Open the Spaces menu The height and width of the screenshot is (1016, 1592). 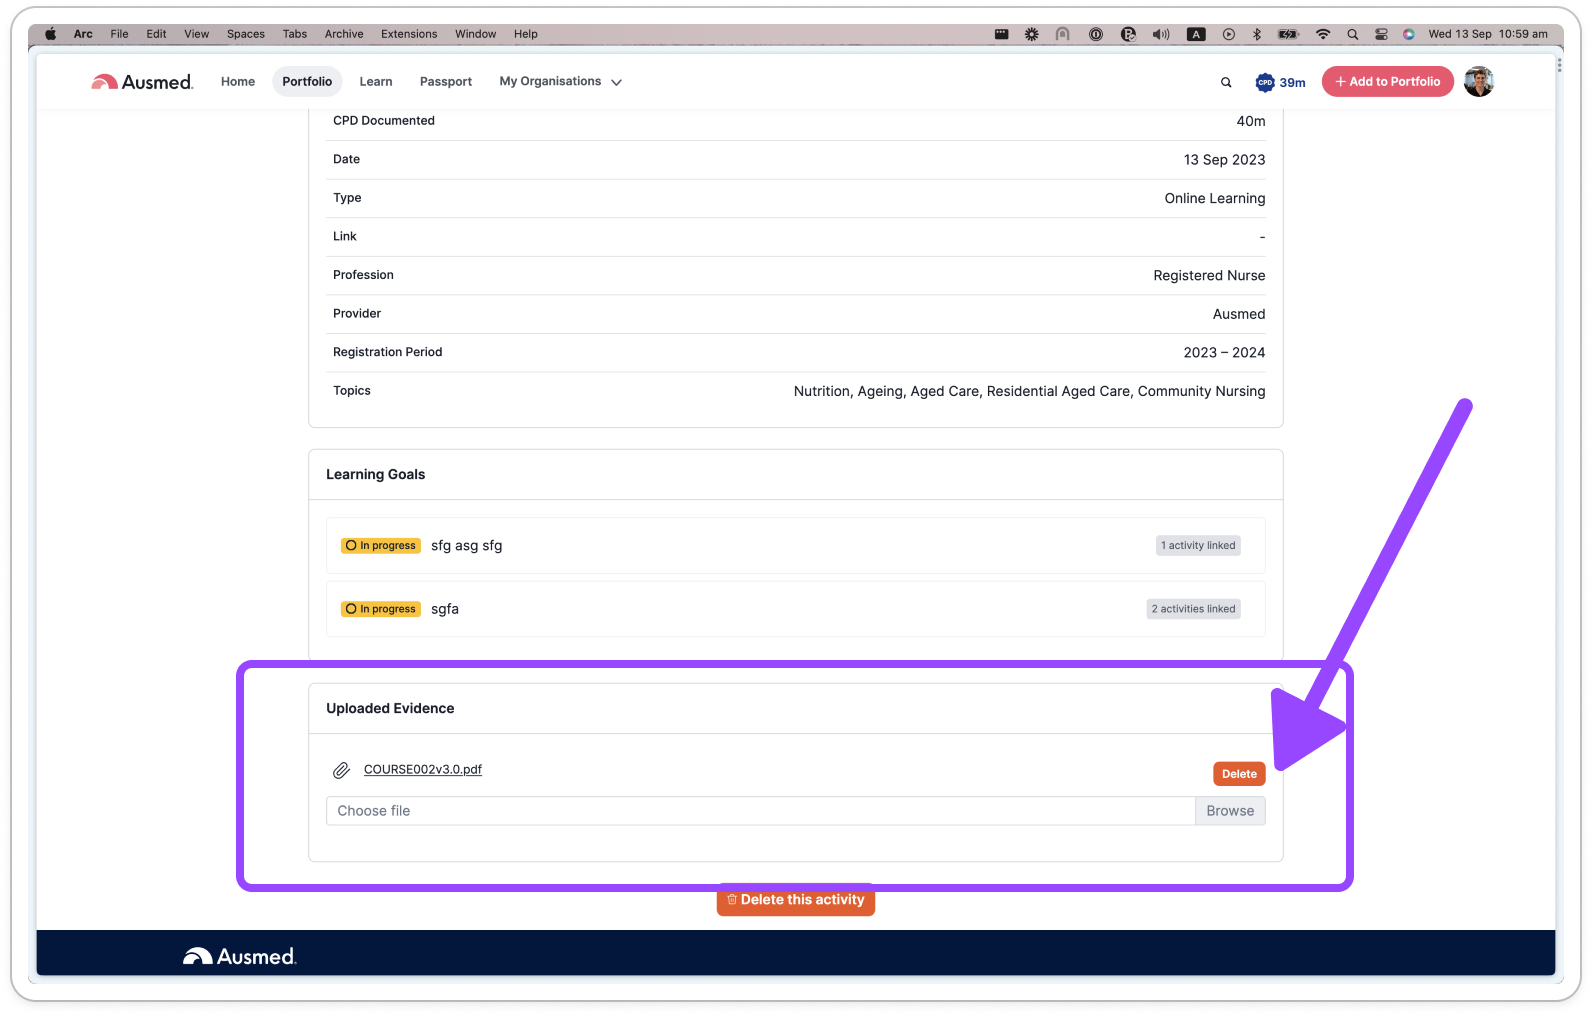246,34
